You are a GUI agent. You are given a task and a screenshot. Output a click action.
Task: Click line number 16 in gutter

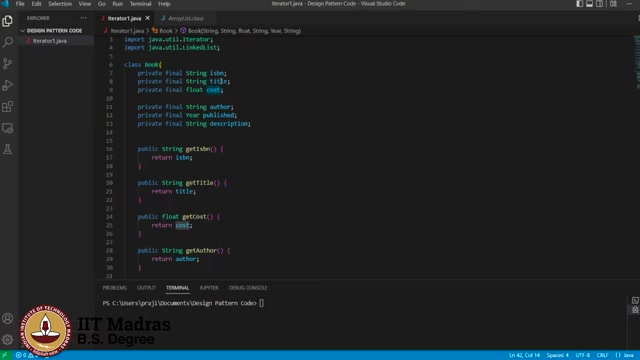point(109,149)
